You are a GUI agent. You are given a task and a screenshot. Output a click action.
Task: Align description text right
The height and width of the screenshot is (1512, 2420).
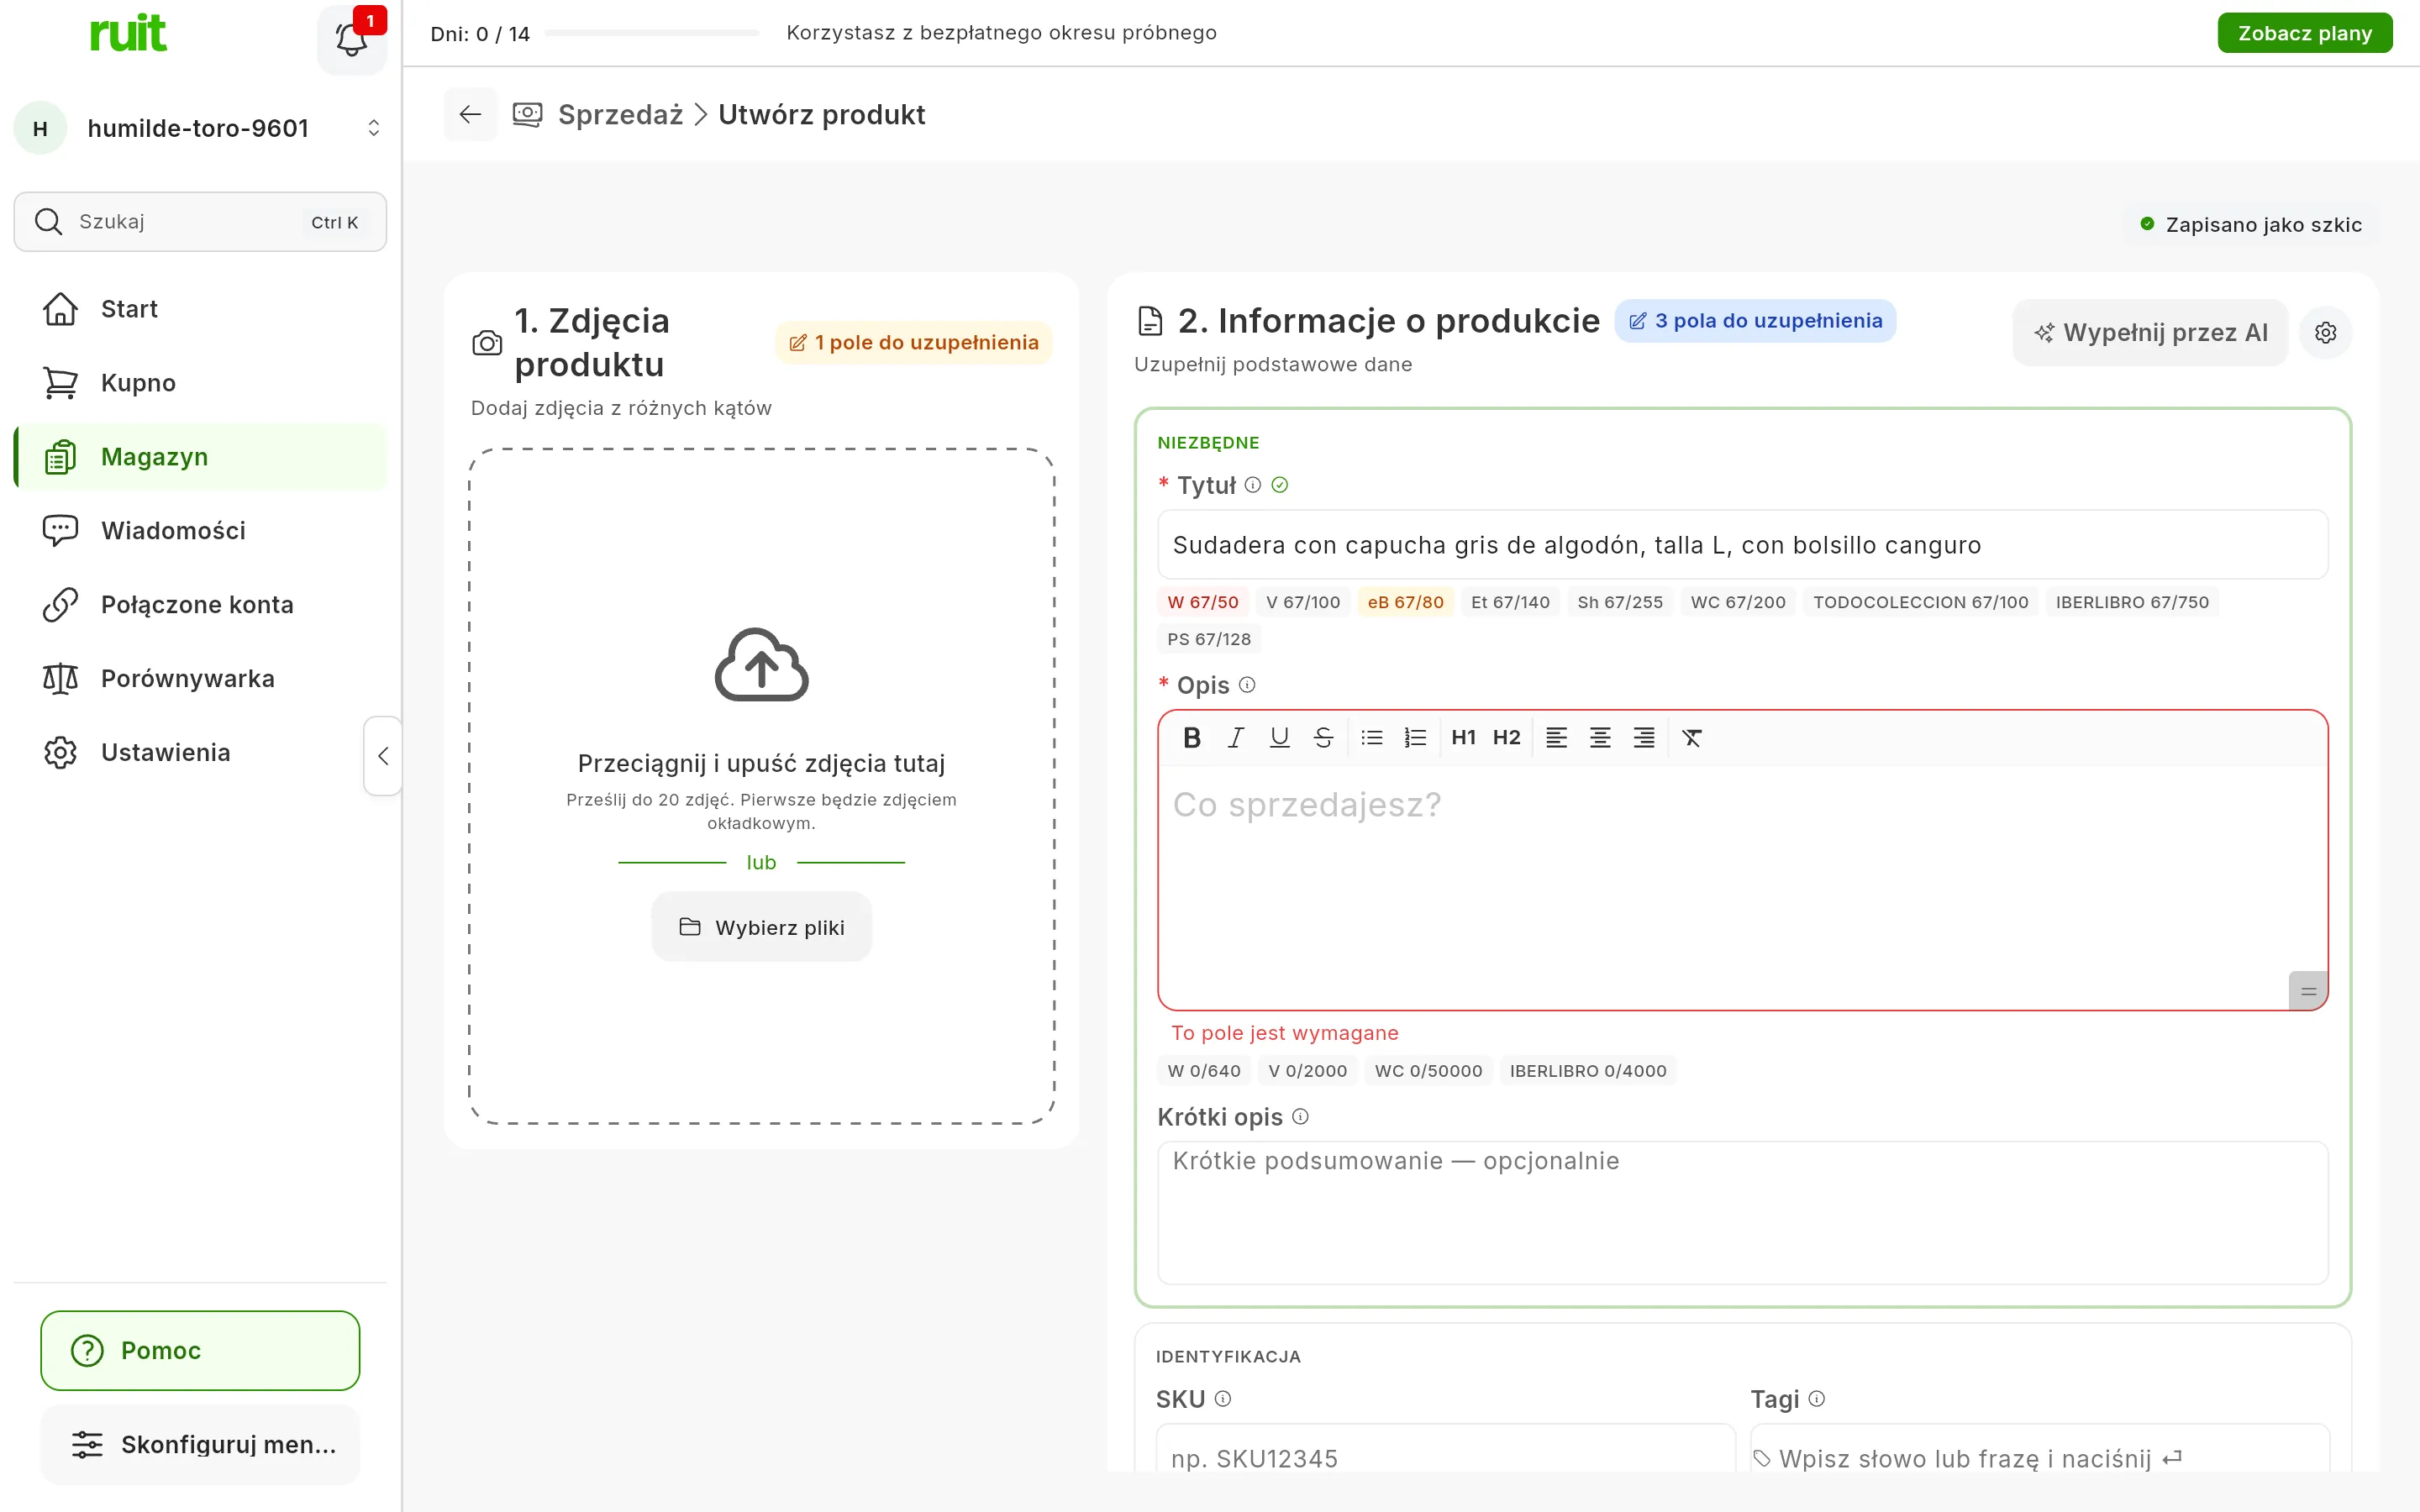tap(1644, 738)
